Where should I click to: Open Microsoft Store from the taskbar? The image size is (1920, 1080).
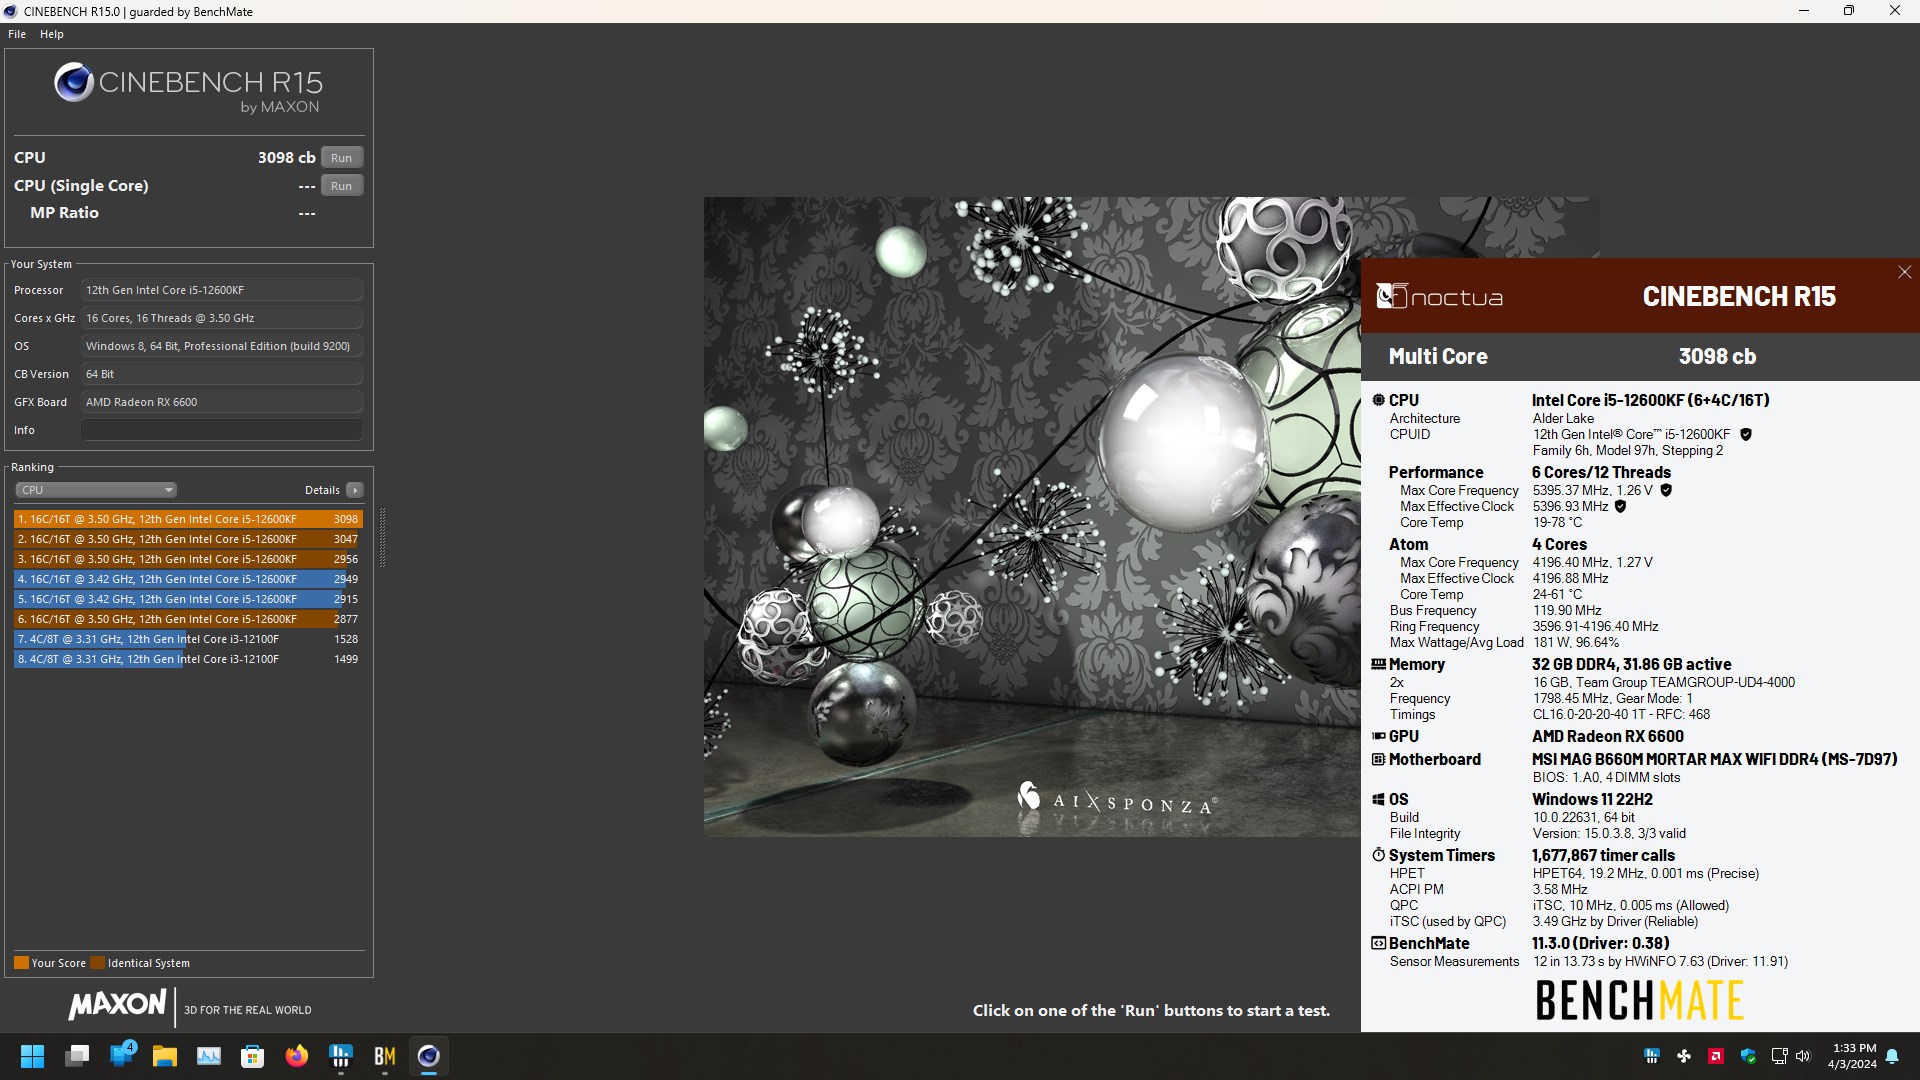tap(253, 1056)
